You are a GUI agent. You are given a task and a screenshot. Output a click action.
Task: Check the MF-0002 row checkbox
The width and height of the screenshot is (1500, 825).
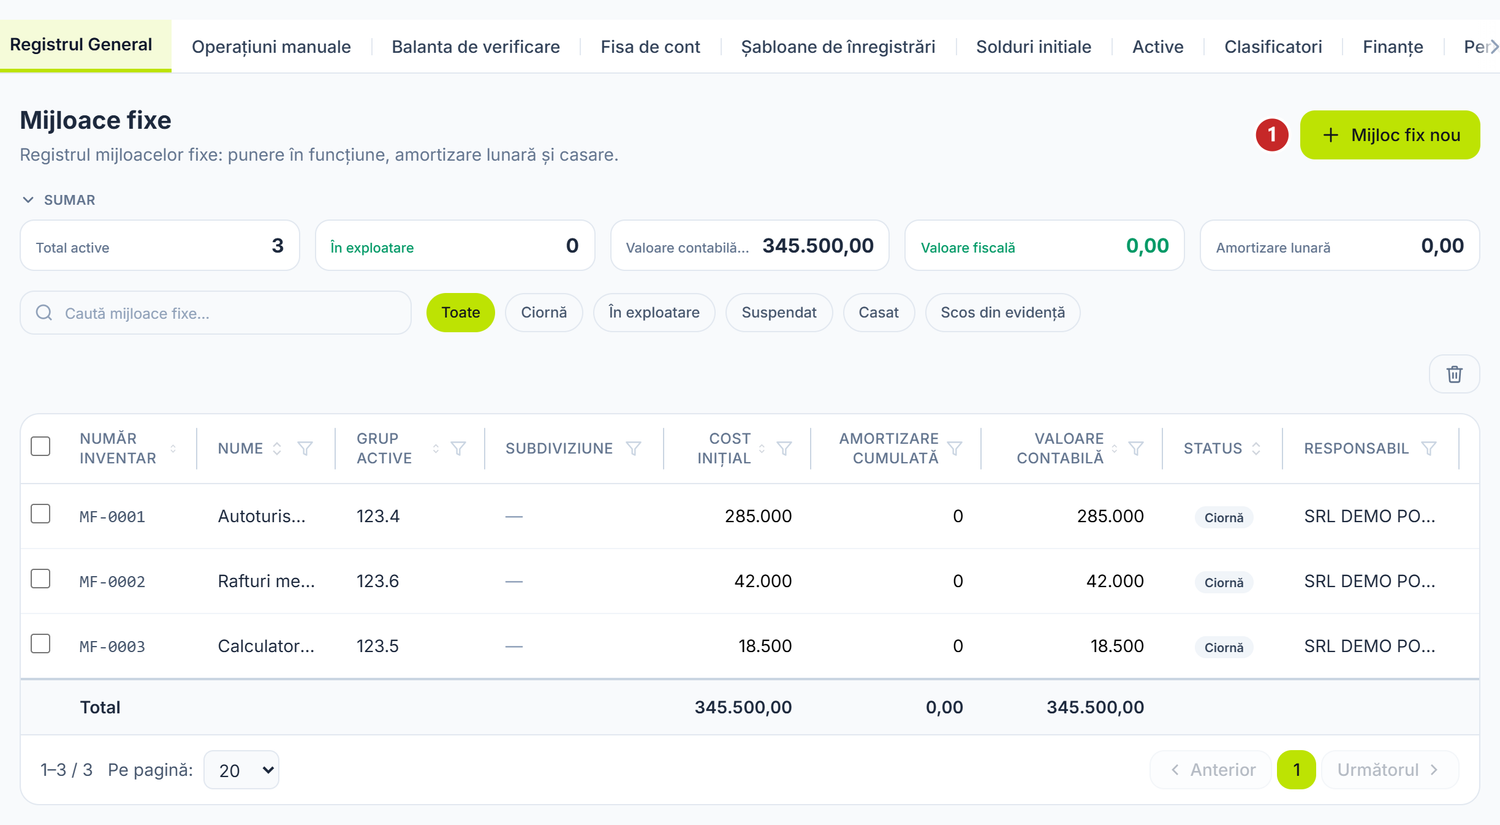tap(41, 579)
